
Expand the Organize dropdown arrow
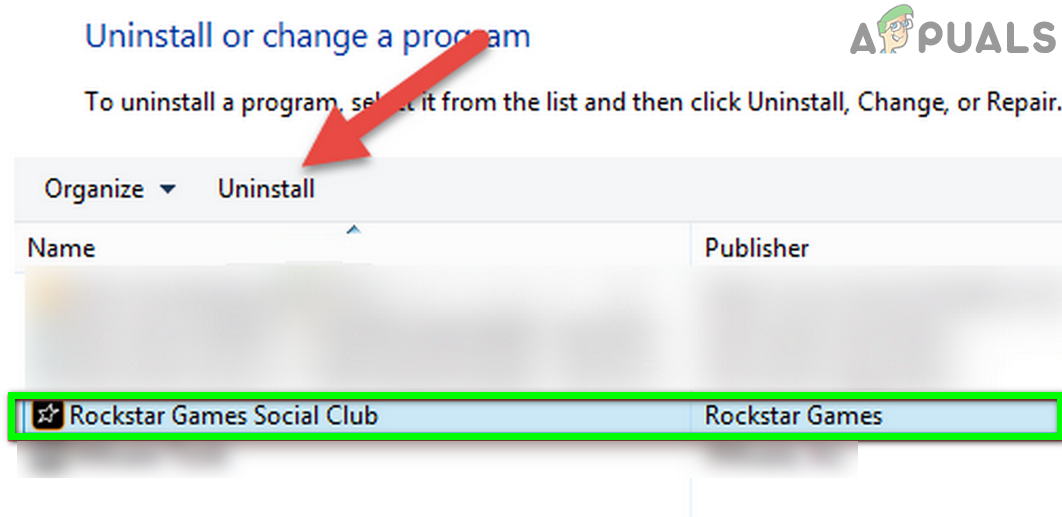[x=167, y=189]
